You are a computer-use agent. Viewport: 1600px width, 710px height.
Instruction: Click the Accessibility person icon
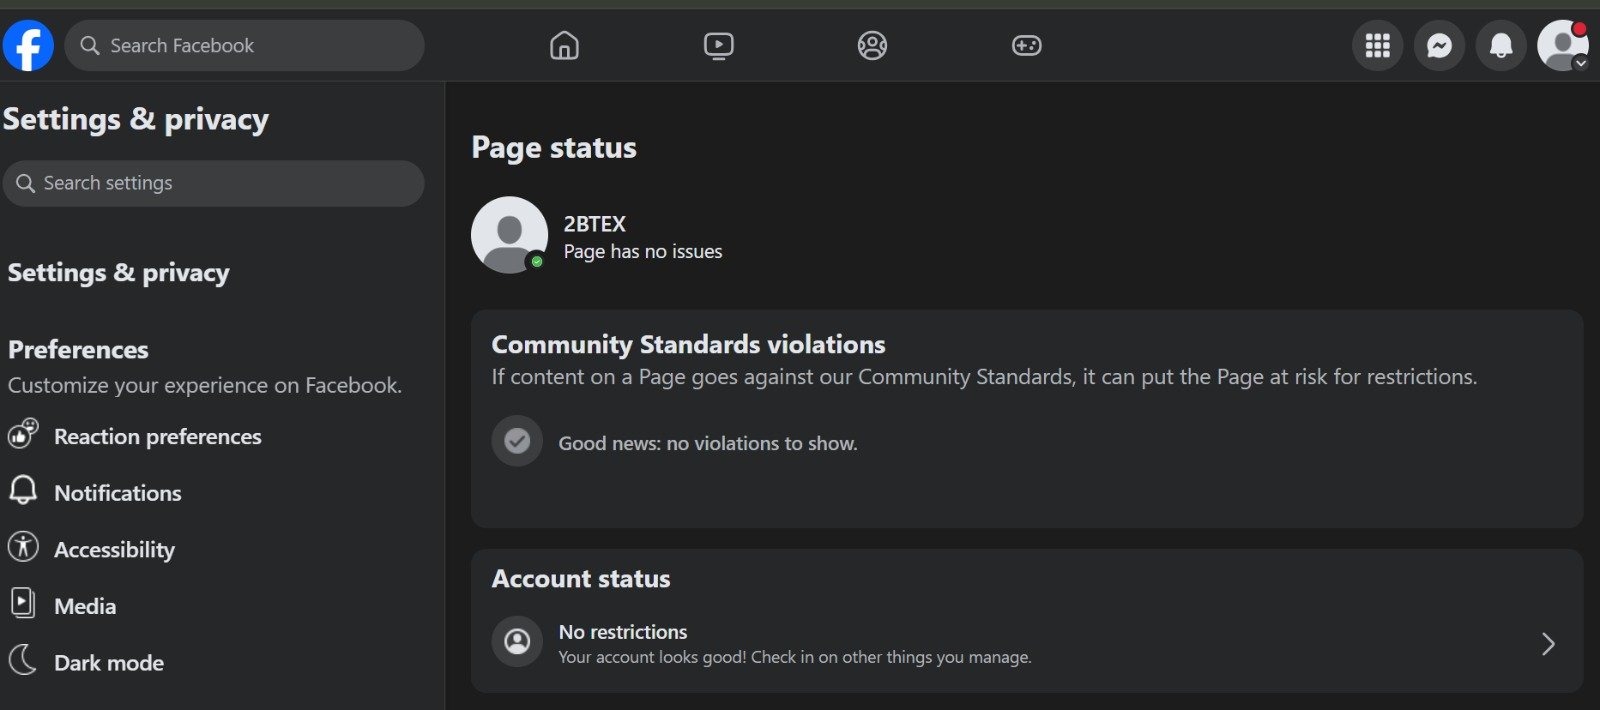point(23,546)
